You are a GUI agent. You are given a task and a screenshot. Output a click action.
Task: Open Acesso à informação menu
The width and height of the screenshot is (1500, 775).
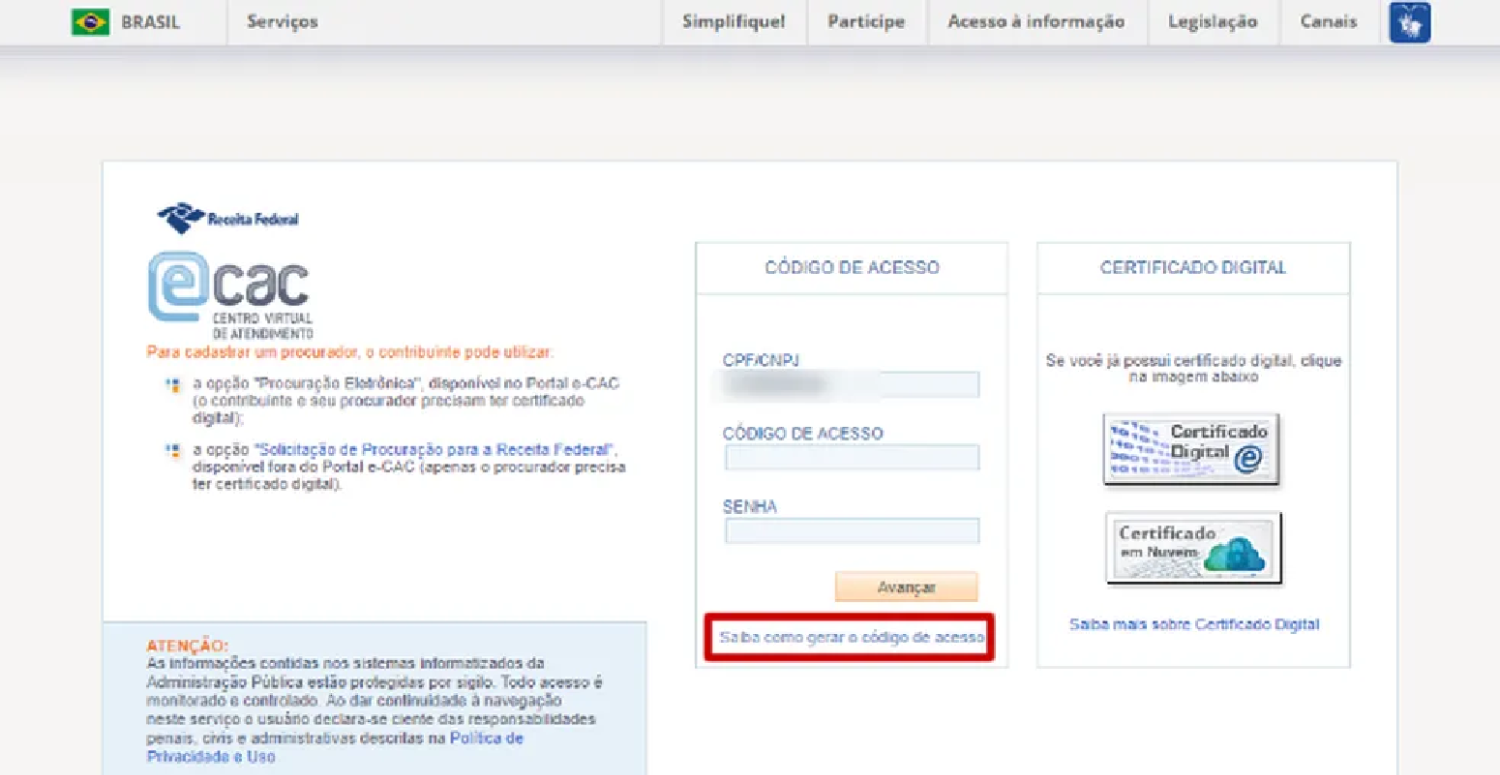pos(1036,22)
